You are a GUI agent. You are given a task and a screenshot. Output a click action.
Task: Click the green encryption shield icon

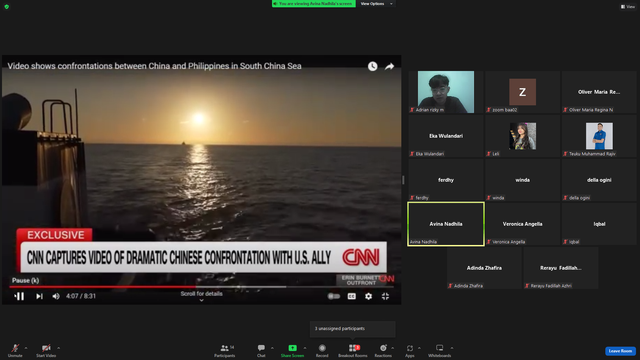click(7, 7)
